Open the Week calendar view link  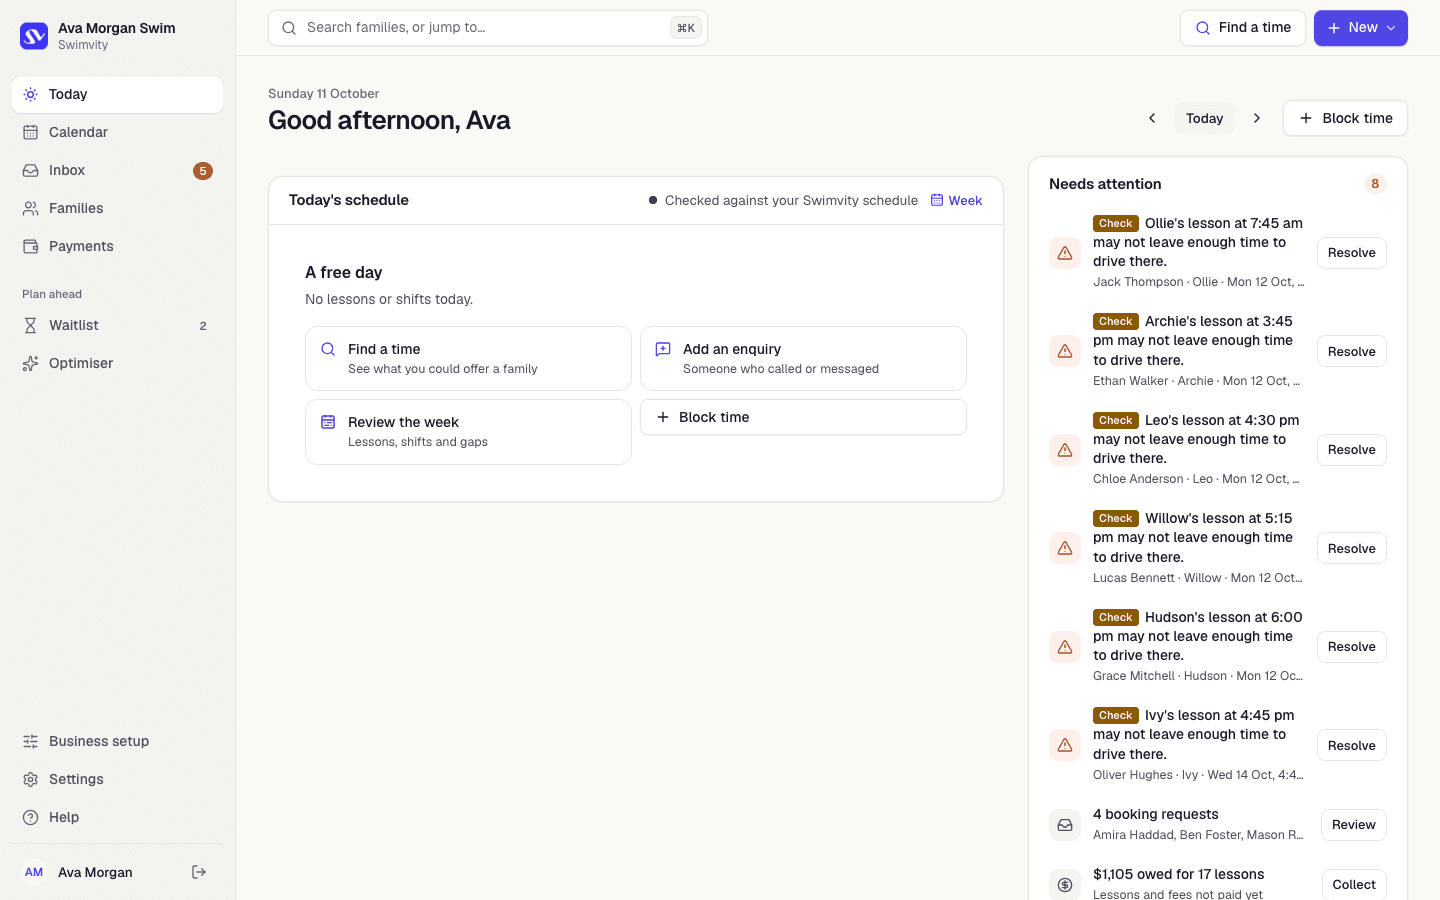coord(956,200)
